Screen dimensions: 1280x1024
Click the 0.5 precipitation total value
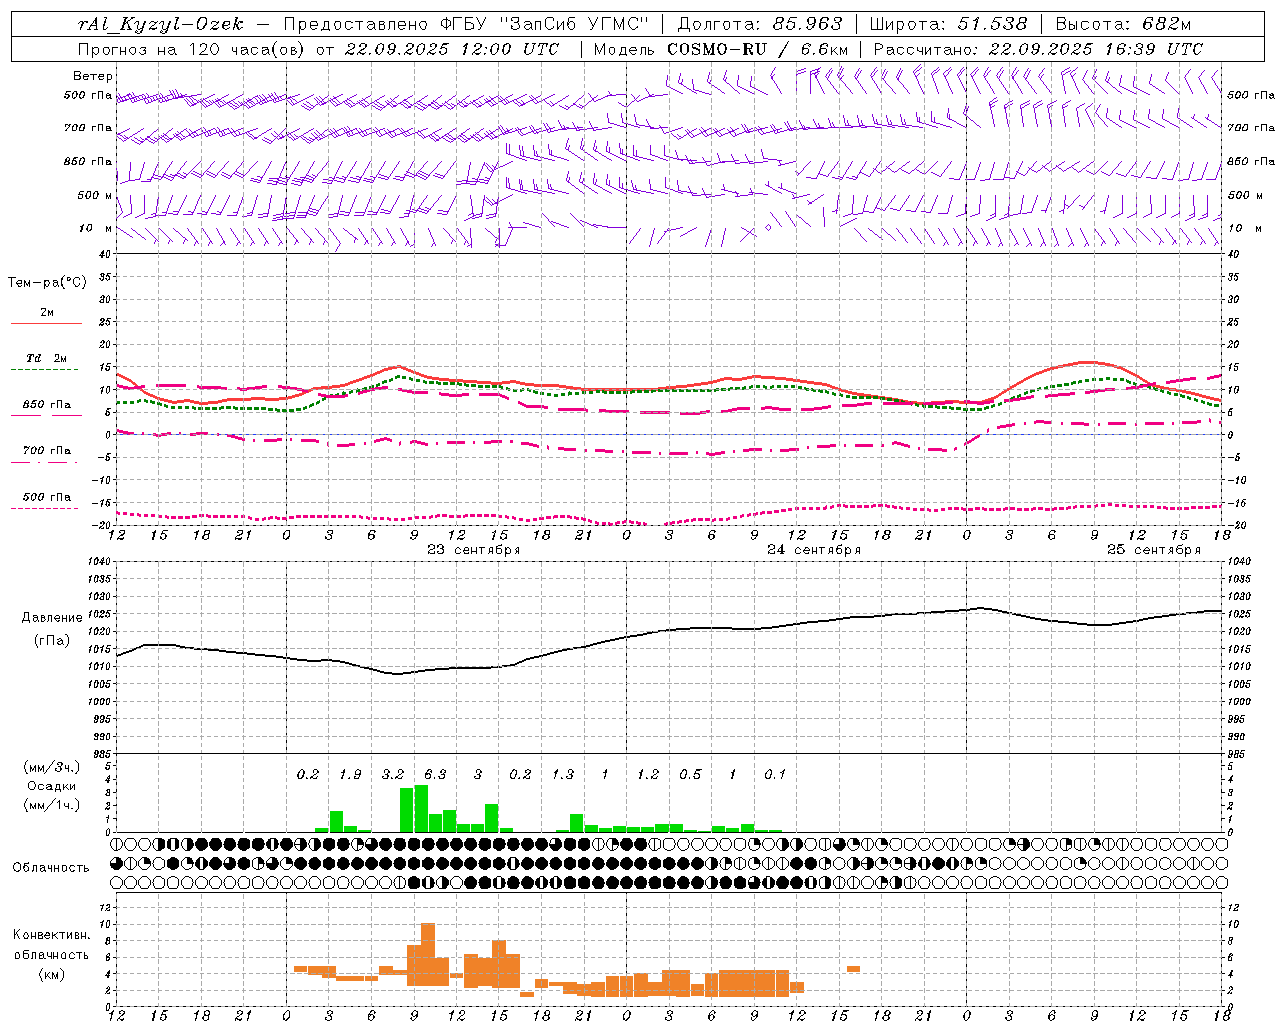tap(690, 774)
